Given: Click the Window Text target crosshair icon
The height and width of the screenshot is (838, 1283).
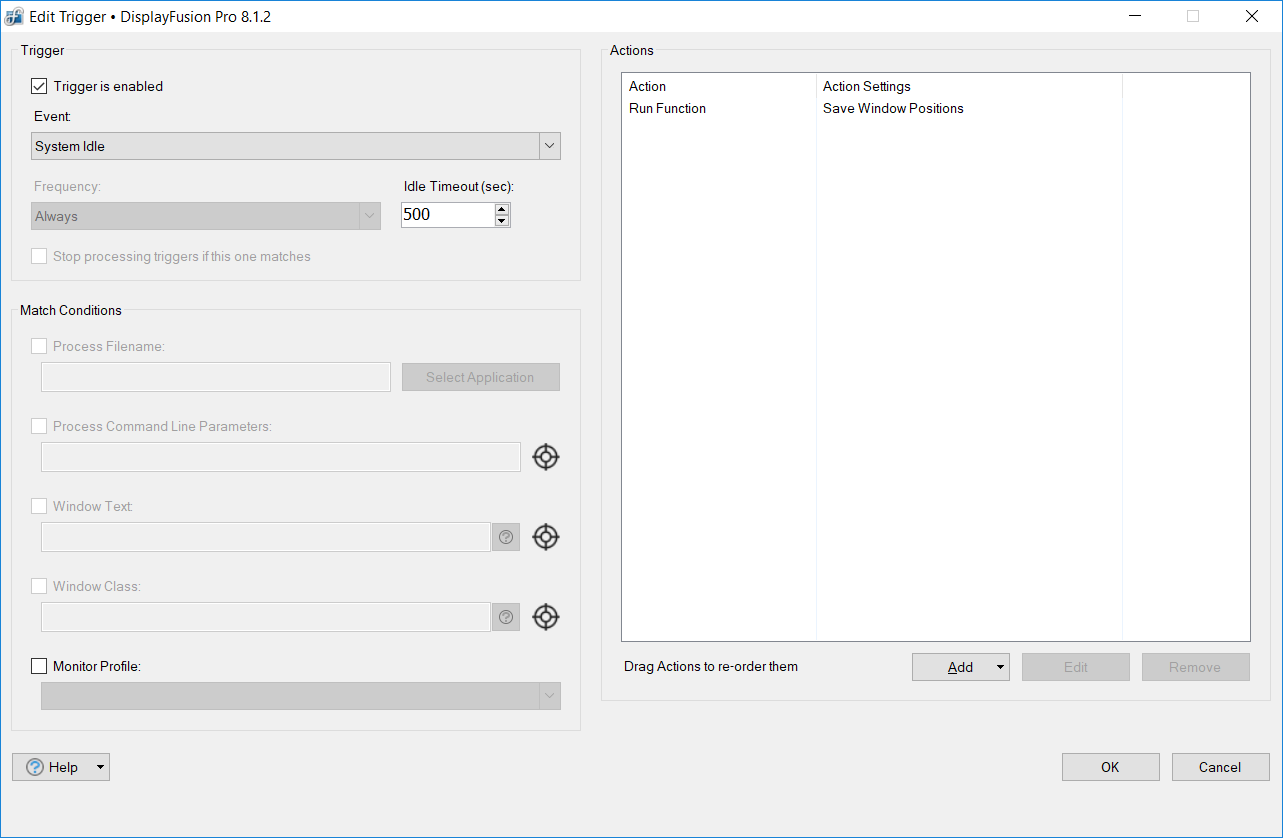Looking at the screenshot, I should [545, 537].
